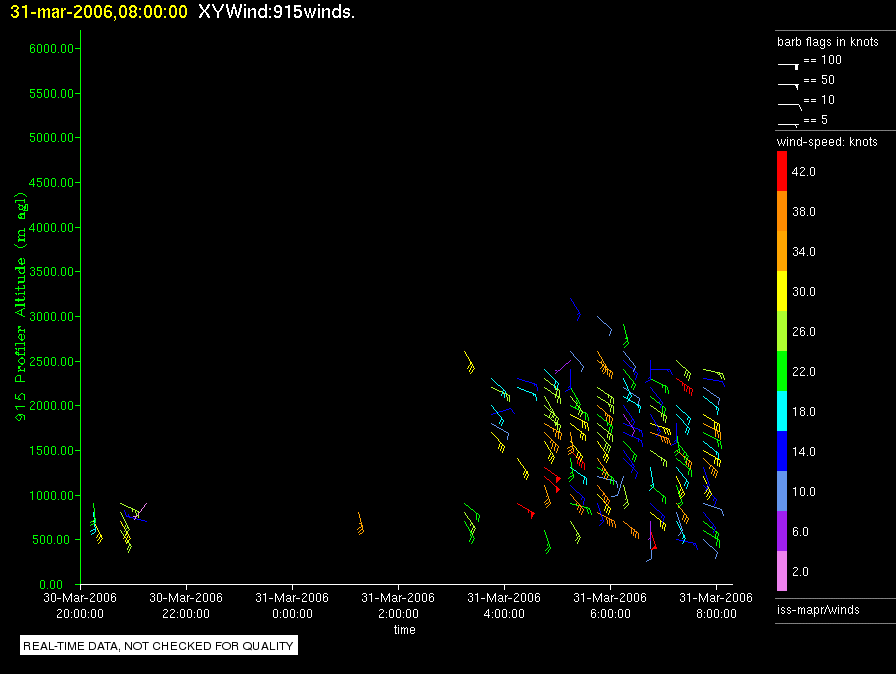Choose the cyan 18.0 knots color band

click(783, 411)
